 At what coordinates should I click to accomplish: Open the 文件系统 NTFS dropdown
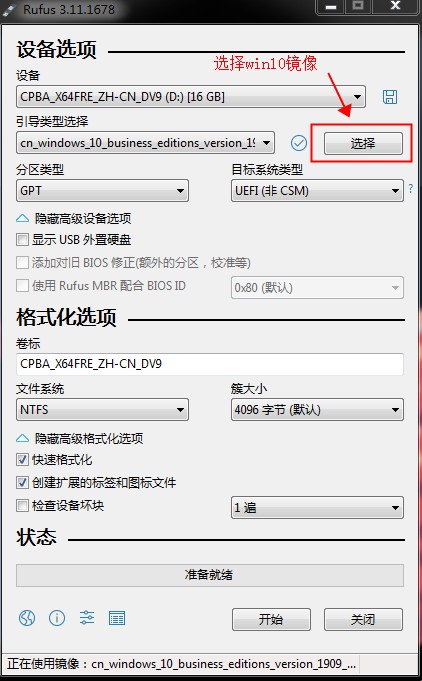[102, 410]
